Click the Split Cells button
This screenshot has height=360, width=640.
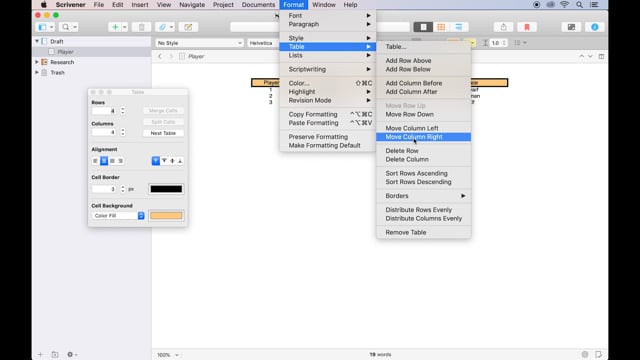click(x=163, y=122)
